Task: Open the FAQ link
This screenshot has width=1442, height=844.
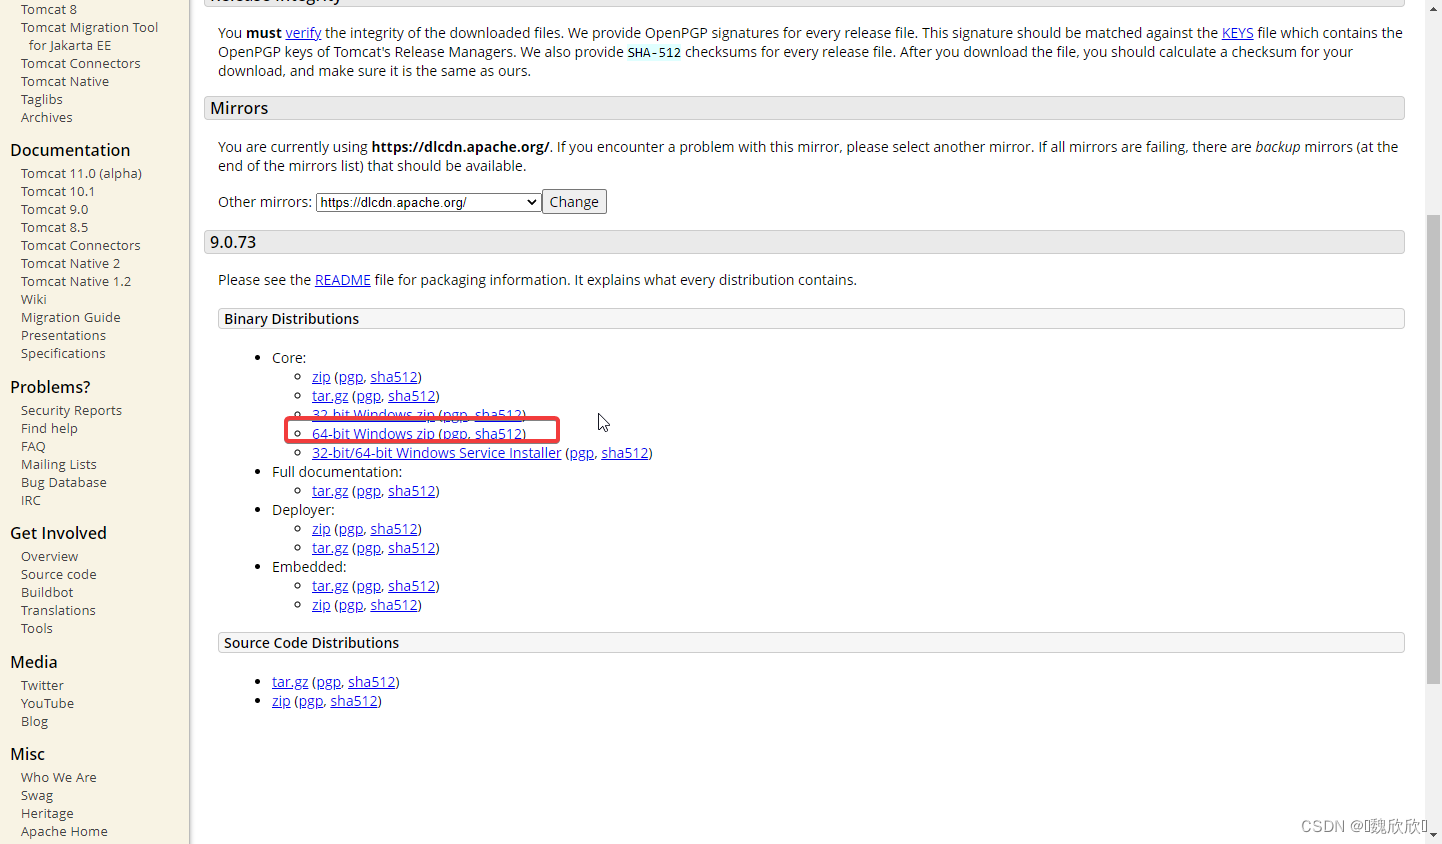Action: 33,446
